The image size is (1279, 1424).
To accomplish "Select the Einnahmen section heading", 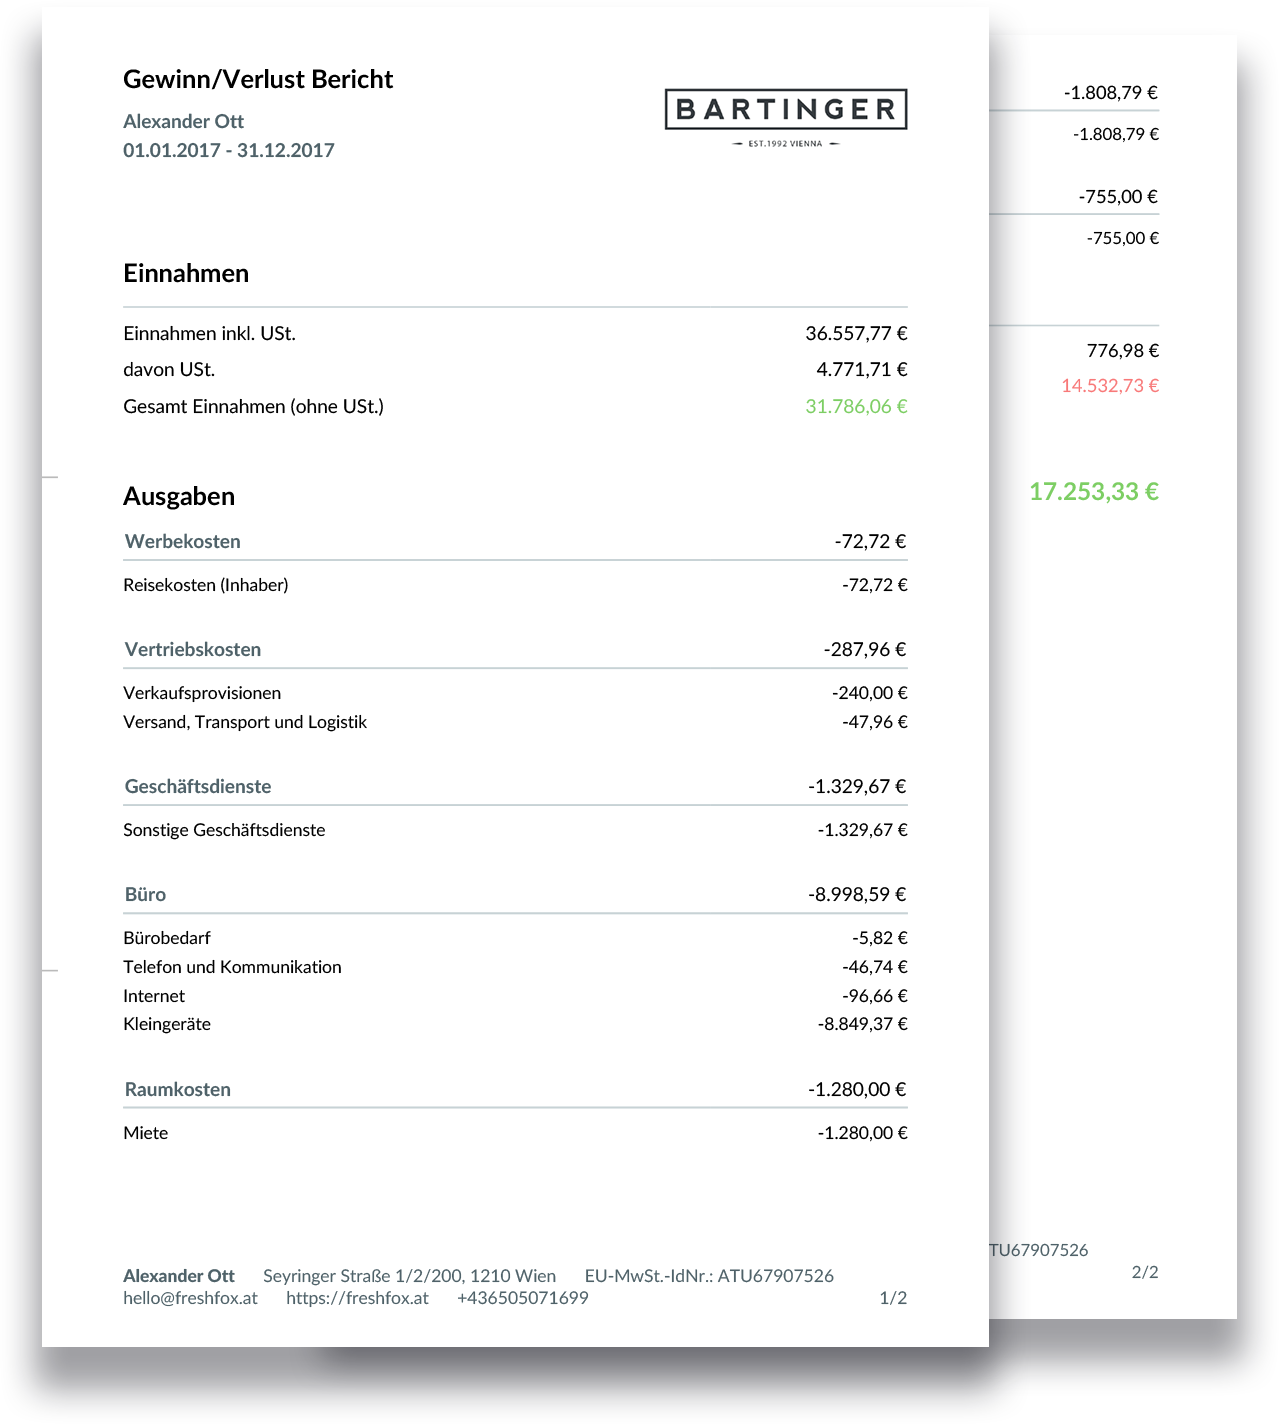I will pyautogui.click(x=186, y=273).
